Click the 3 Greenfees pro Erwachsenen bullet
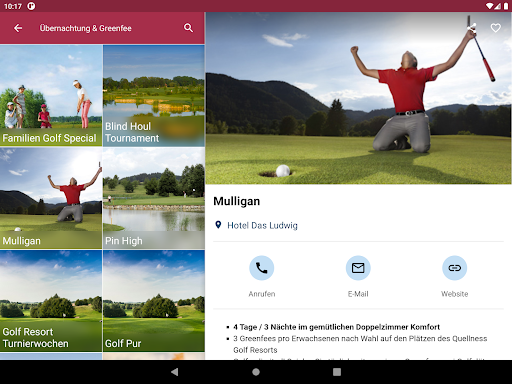512x384 pixels. (360, 344)
